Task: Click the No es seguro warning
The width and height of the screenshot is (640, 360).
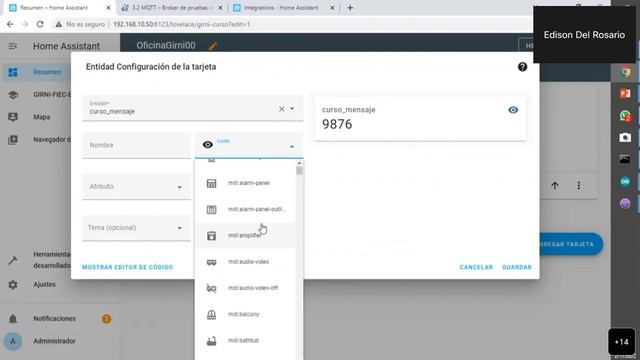Action: click(81, 24)
